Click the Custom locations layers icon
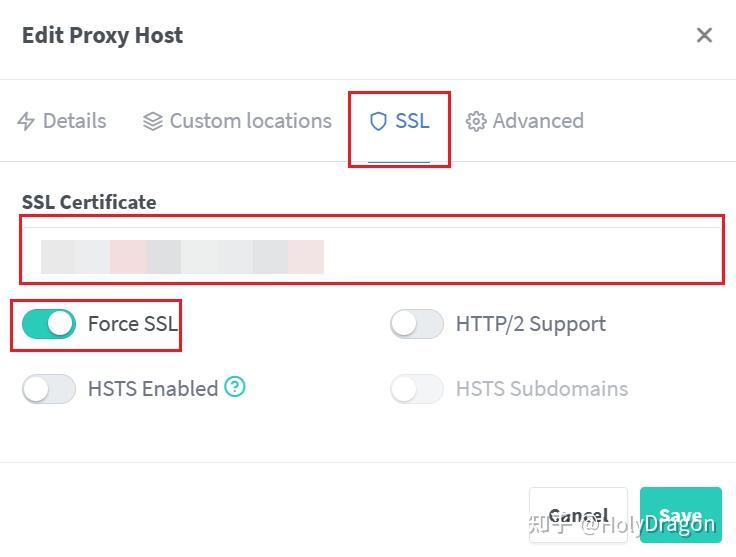736x557 pixels. point(152,122)
